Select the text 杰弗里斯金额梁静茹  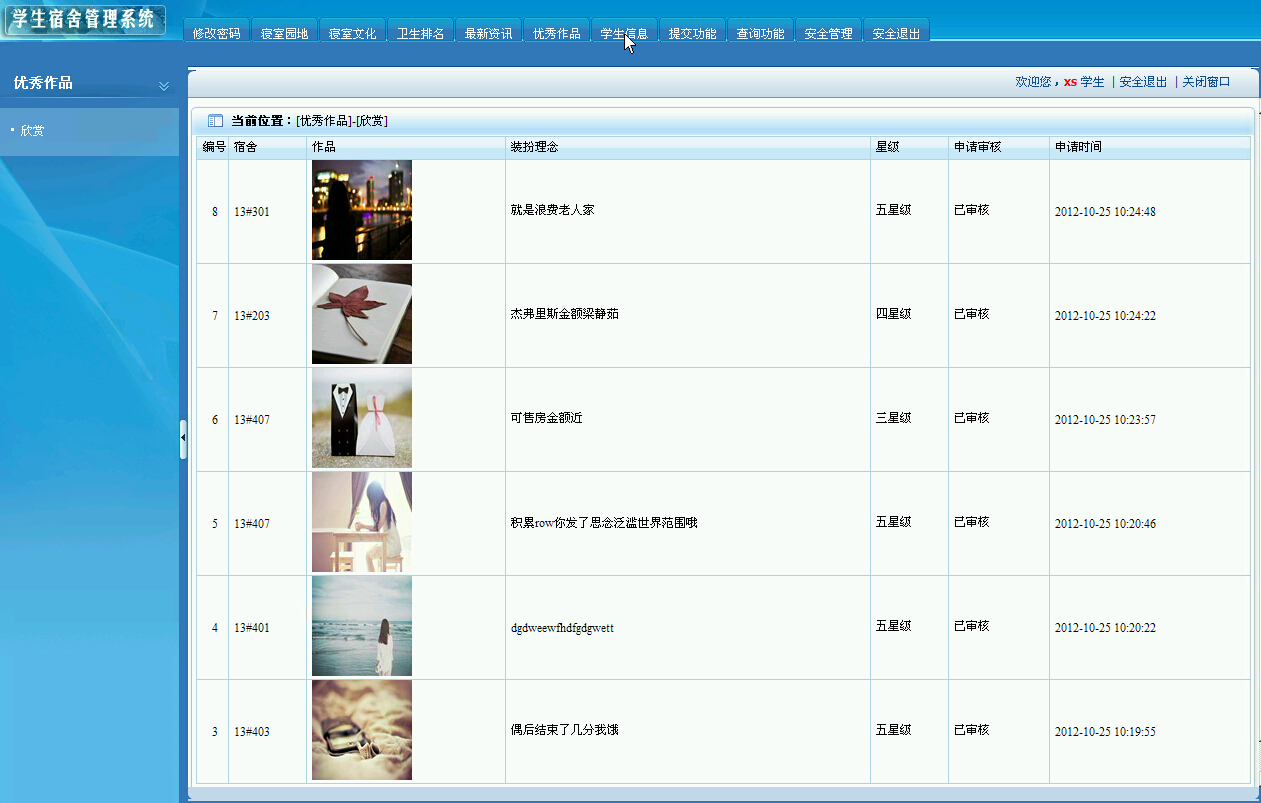564,314
